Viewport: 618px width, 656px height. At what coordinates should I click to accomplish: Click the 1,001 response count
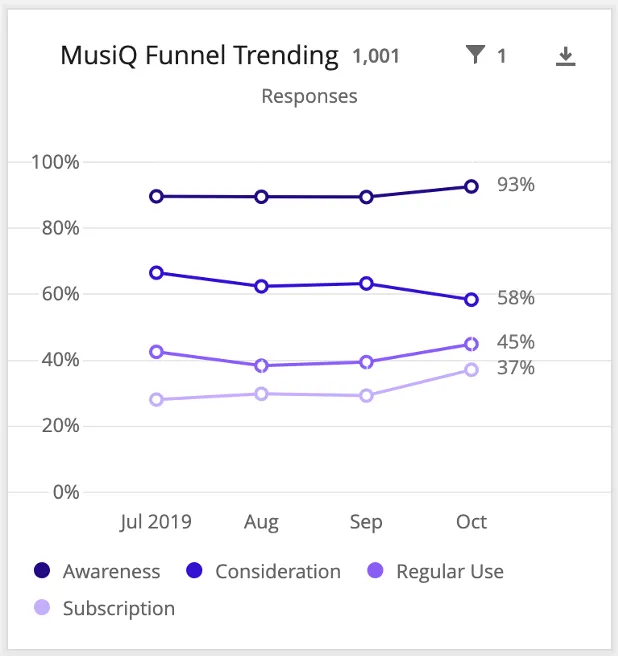tap(376, 56)
